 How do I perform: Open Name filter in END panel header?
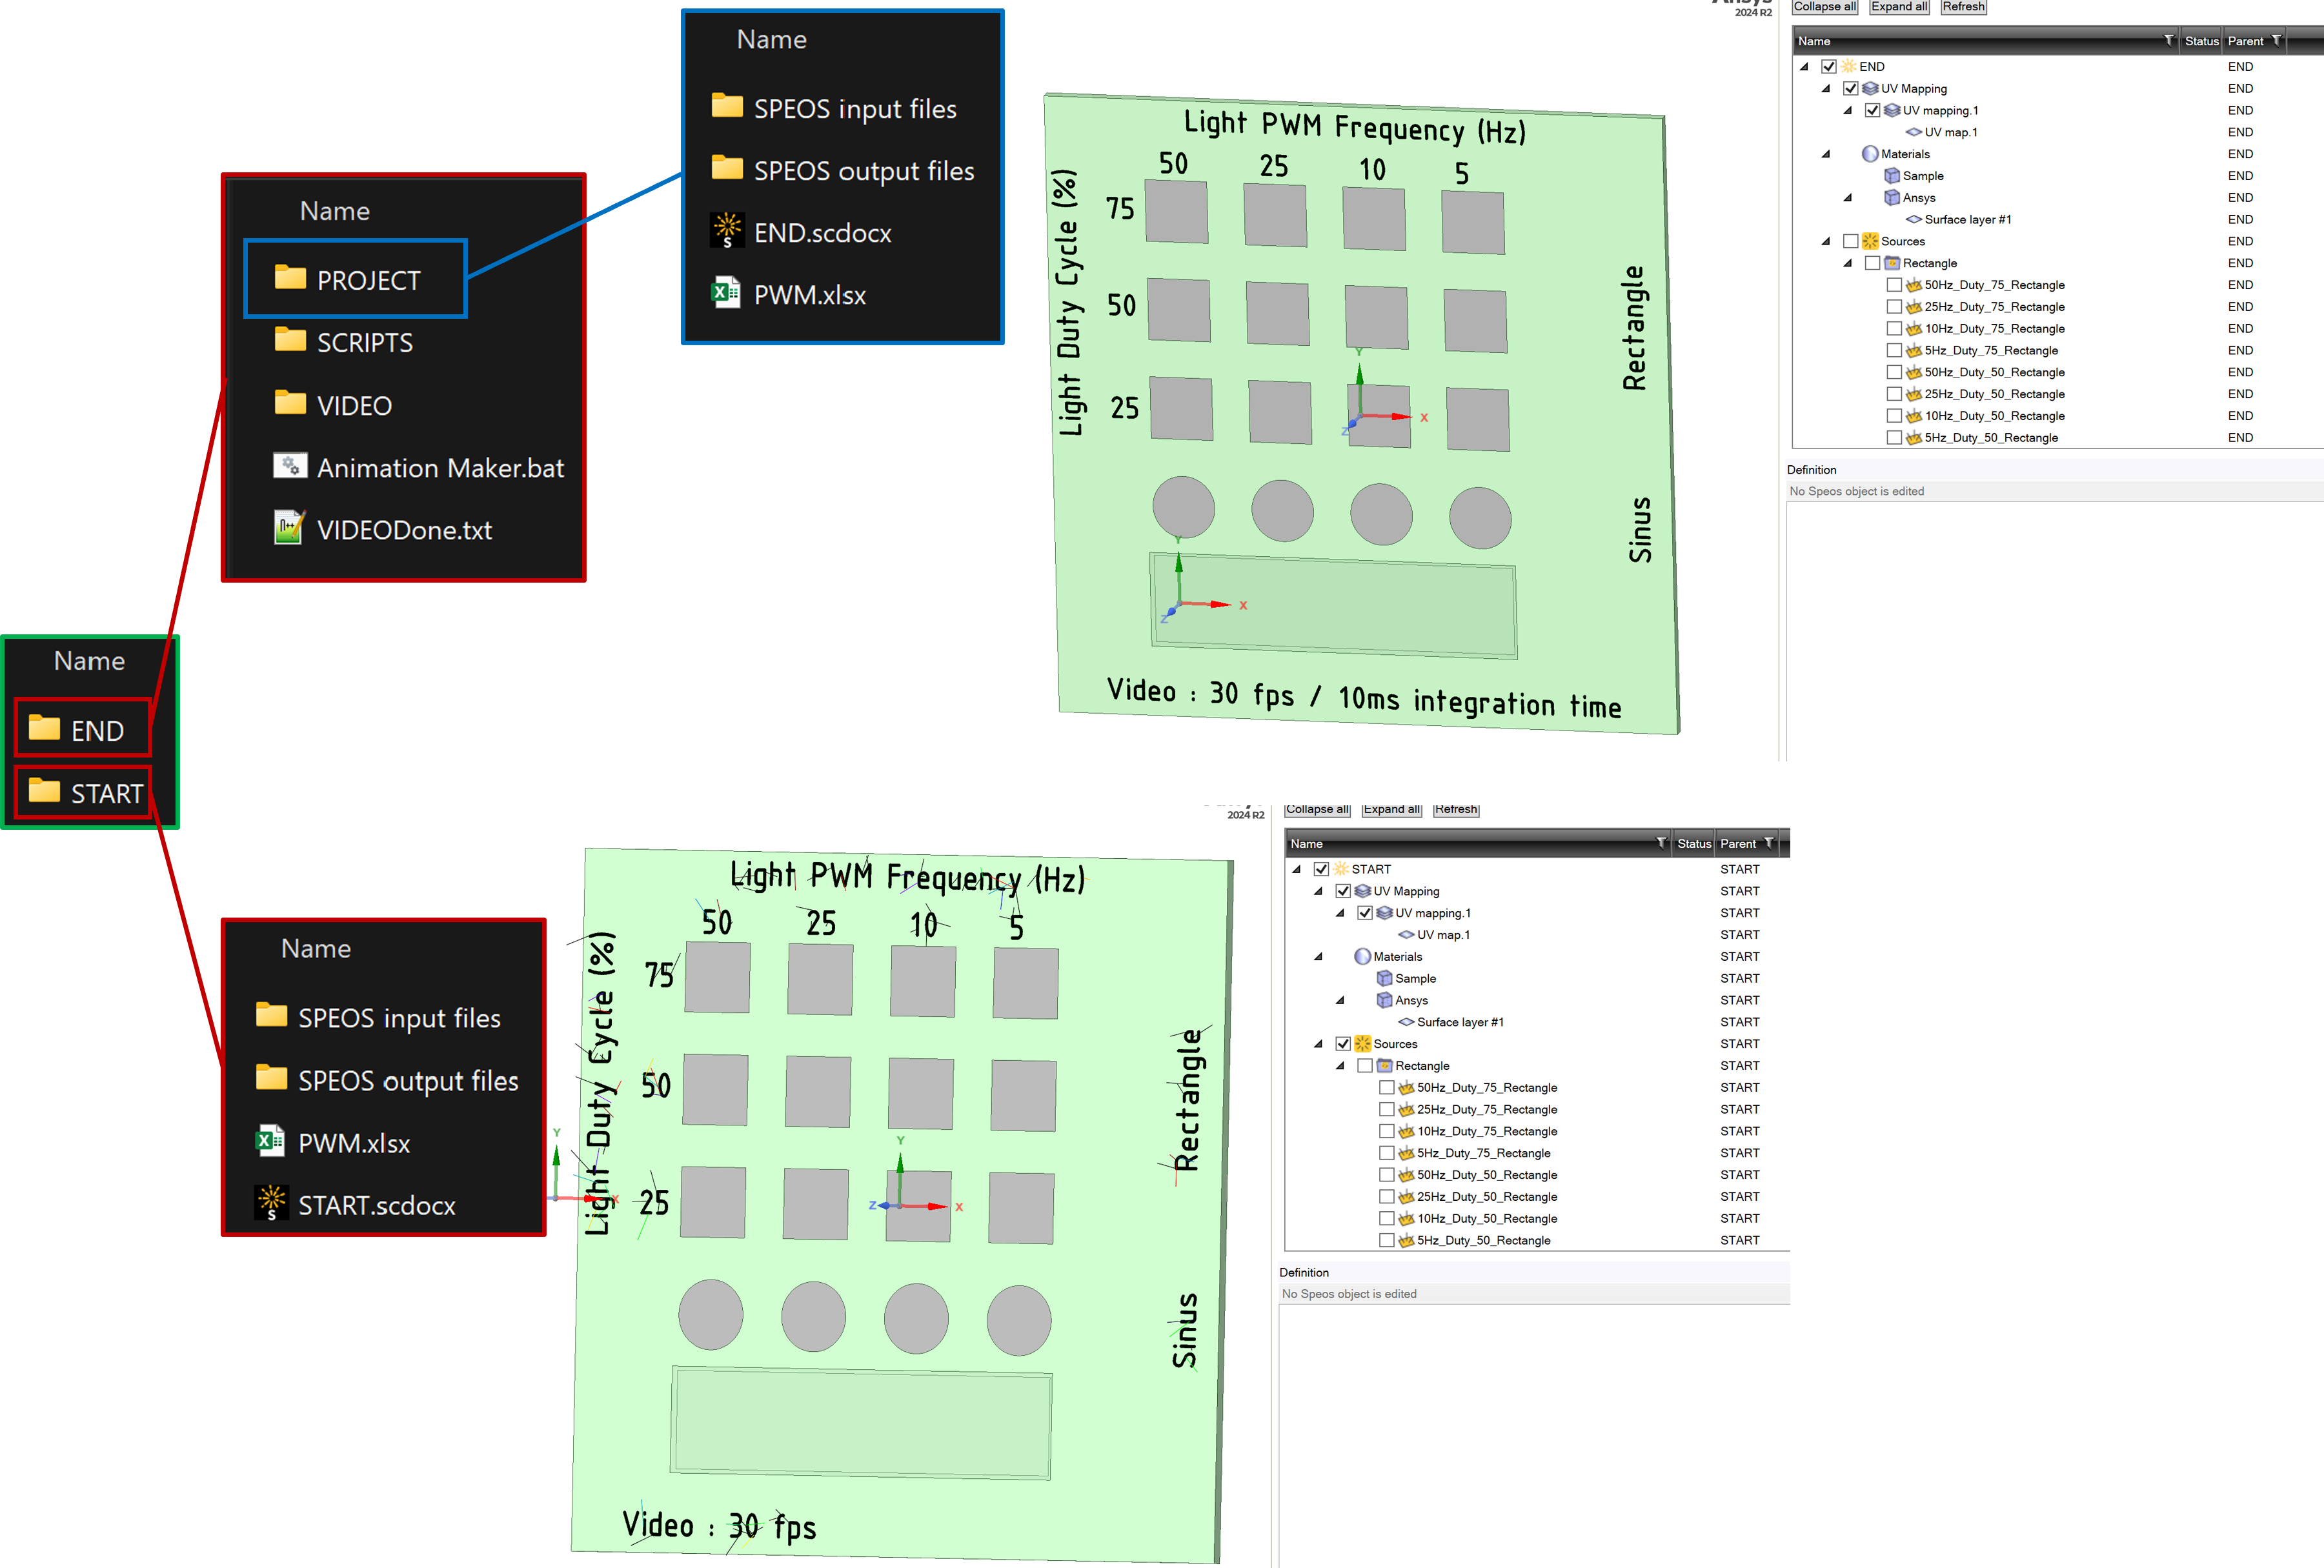[2169, 40]
